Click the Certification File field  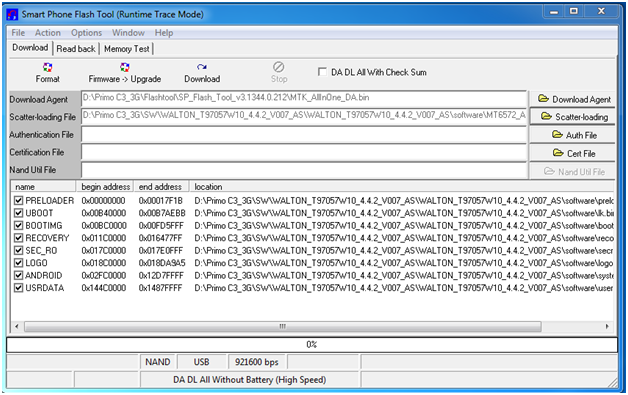point(304,152)
